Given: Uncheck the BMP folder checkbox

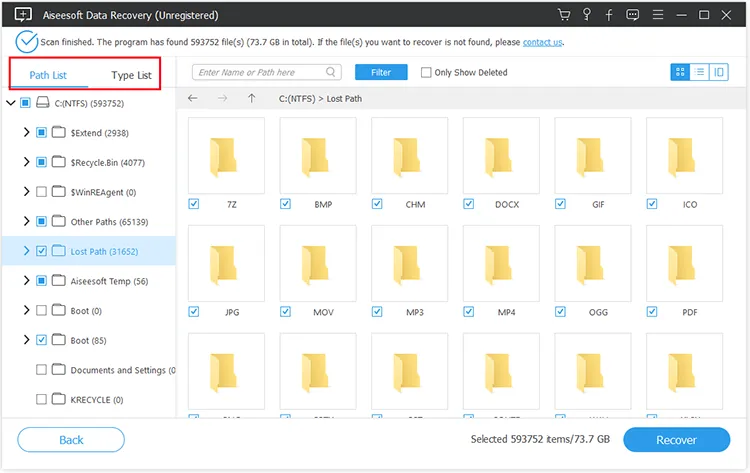Looking at the screenshot, I should [x=286, y=204].
